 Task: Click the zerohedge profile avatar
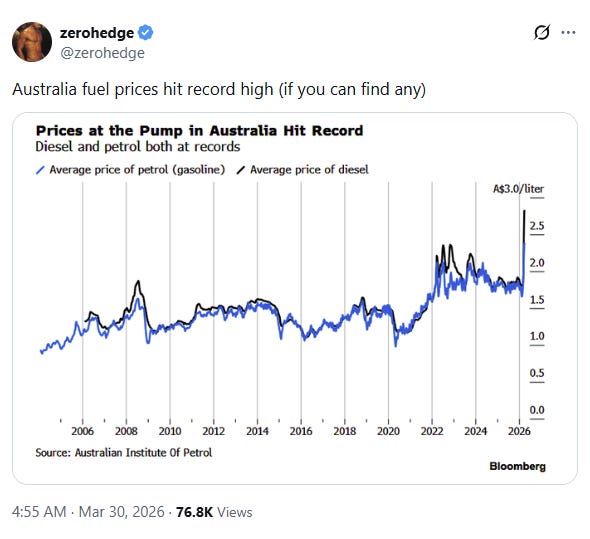[32, 42]
